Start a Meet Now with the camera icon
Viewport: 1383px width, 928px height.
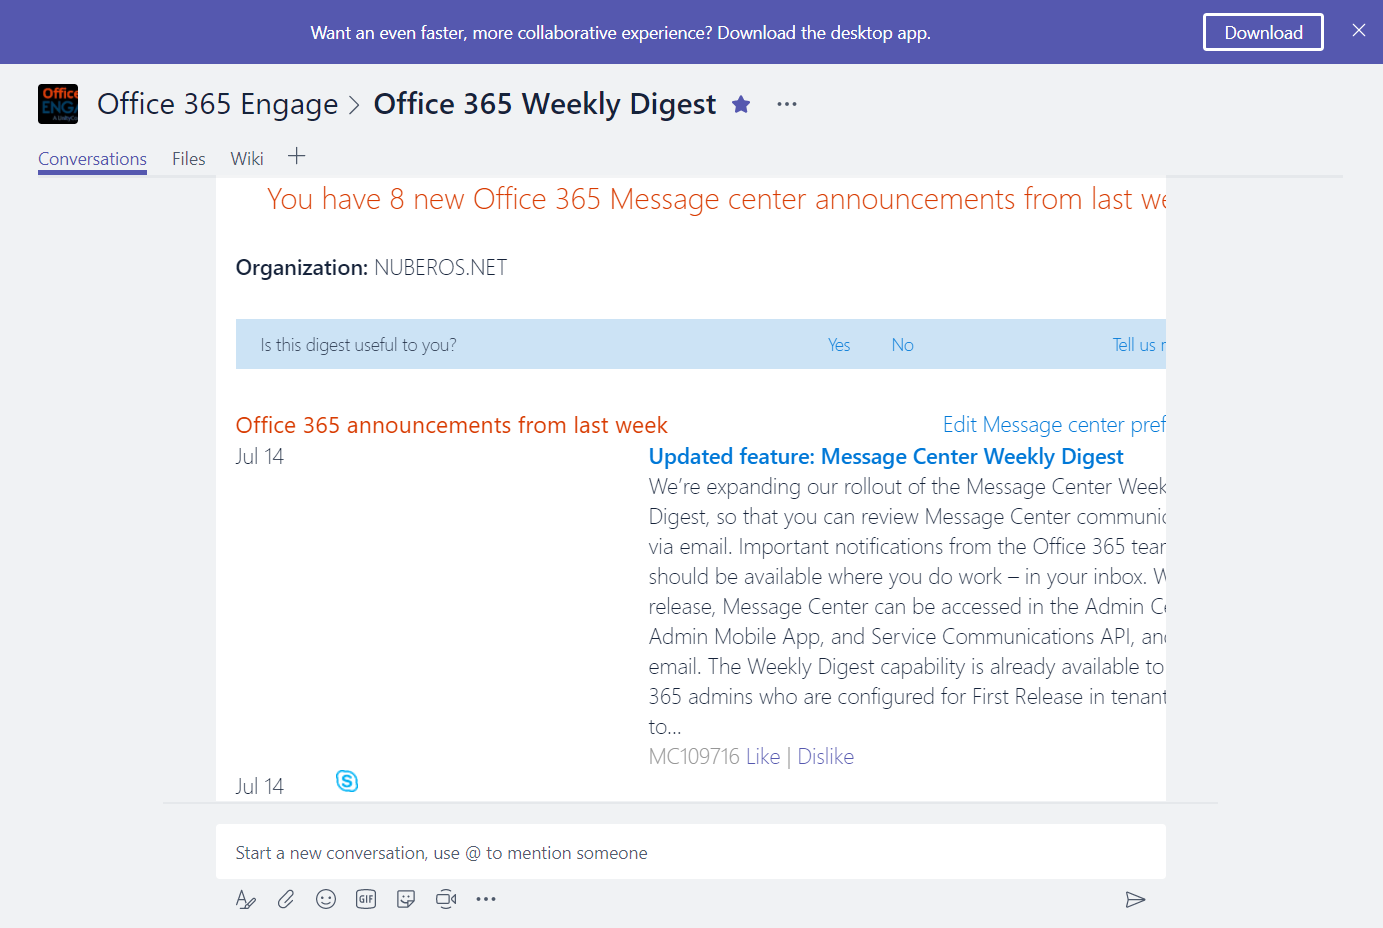click(x=446, y=899)
